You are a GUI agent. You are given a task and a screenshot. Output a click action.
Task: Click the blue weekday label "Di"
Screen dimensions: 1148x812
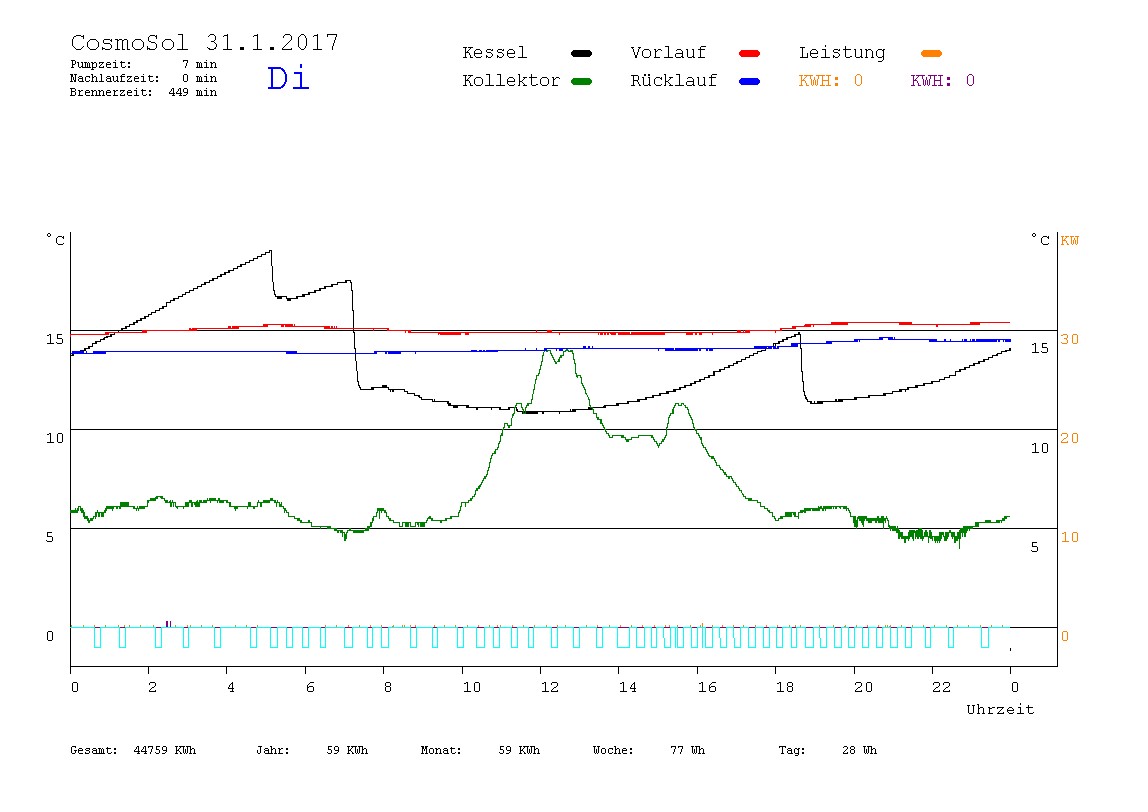coord(288,78)
